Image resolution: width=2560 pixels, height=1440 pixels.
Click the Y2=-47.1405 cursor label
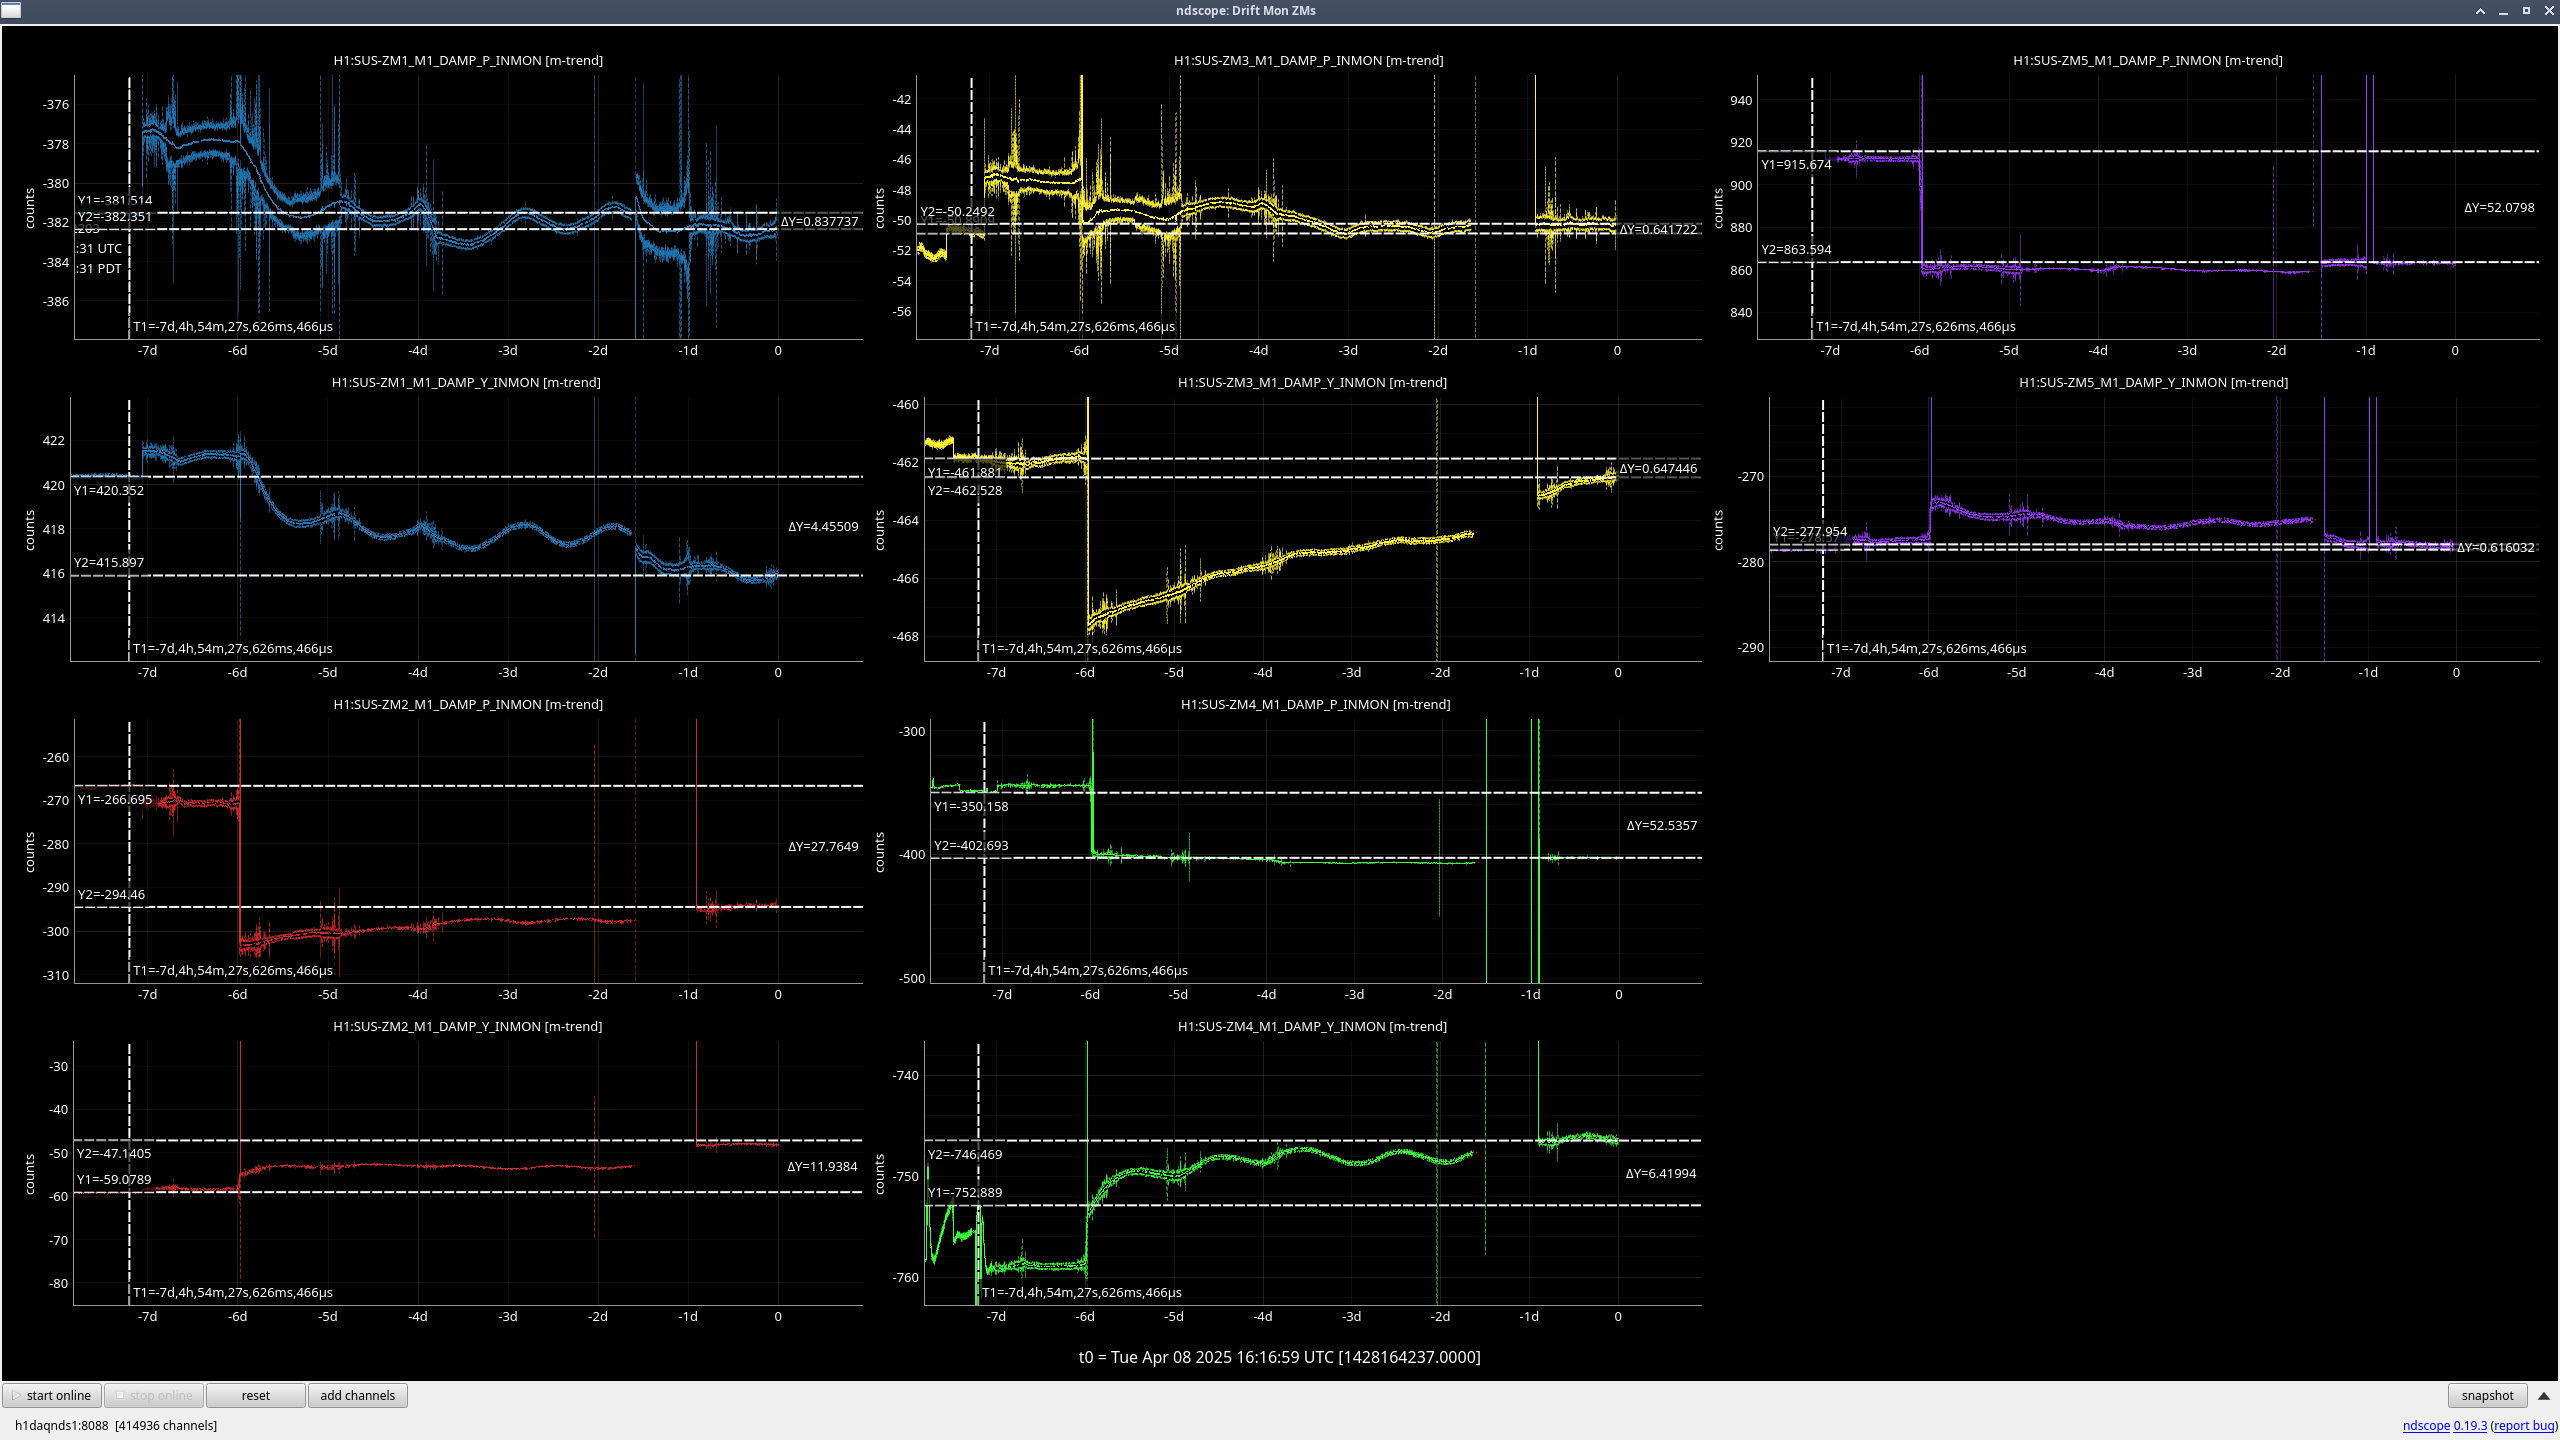pos(114,1153)
